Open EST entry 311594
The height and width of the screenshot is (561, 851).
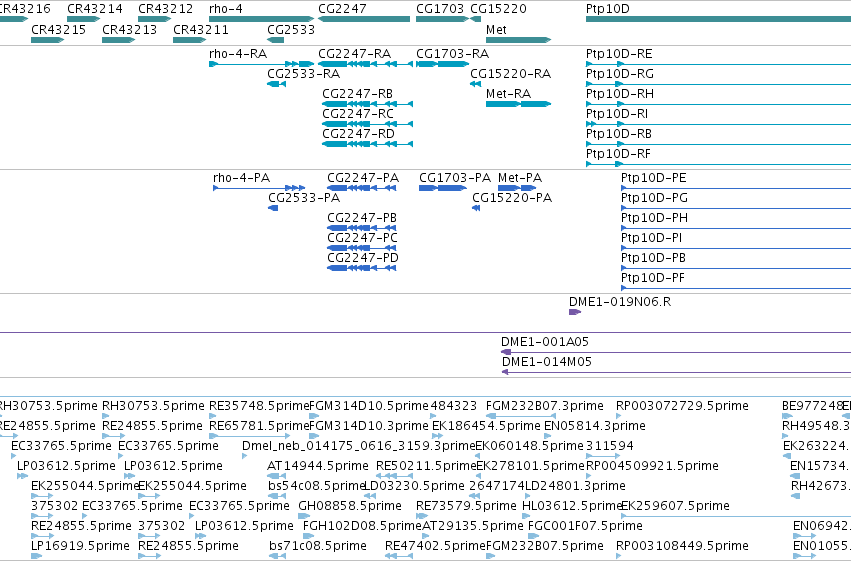609,446
